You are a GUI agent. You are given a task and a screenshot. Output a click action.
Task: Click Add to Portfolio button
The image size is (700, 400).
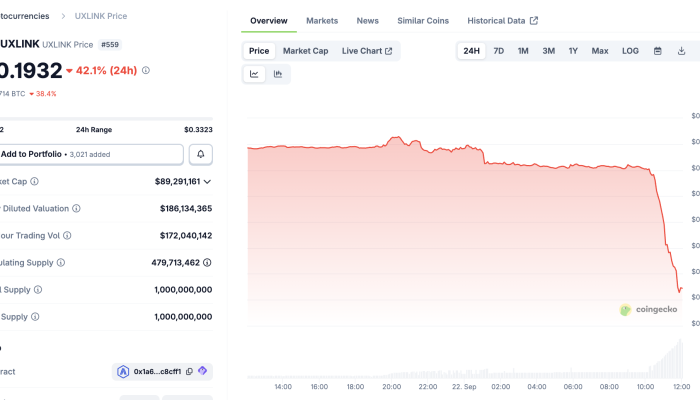point(91,154)
